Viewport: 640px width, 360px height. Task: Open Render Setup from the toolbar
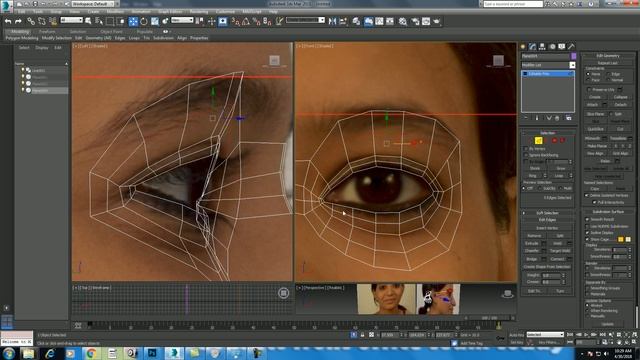coord(415,21)
